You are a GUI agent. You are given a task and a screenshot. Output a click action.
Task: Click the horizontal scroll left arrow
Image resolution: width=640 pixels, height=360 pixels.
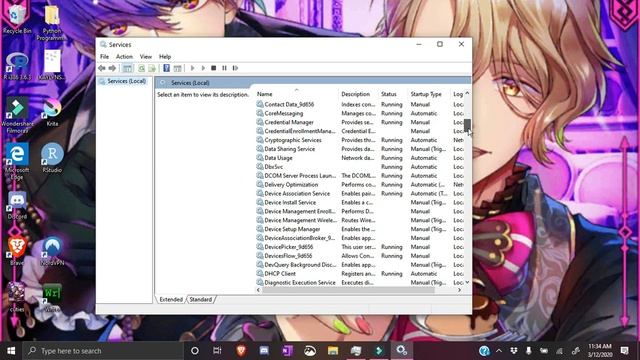pyautogui.click(x=258, y=290)
